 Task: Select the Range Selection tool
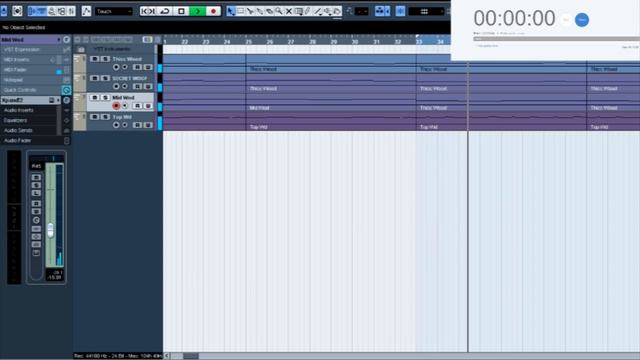click(240, 11)
